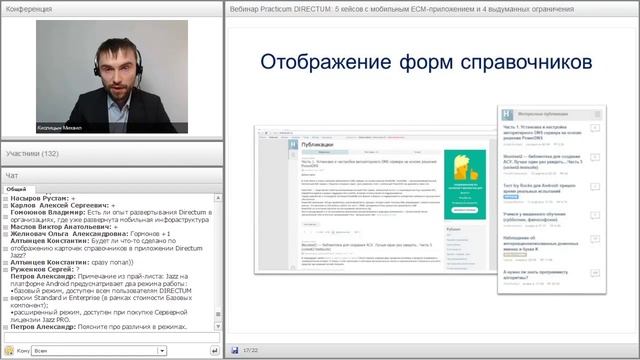Click the message icon beside Желиновач Ольга Александровна
Image resolution: width=640 pixels, height=360 pixels.
(x=6, y=234)
